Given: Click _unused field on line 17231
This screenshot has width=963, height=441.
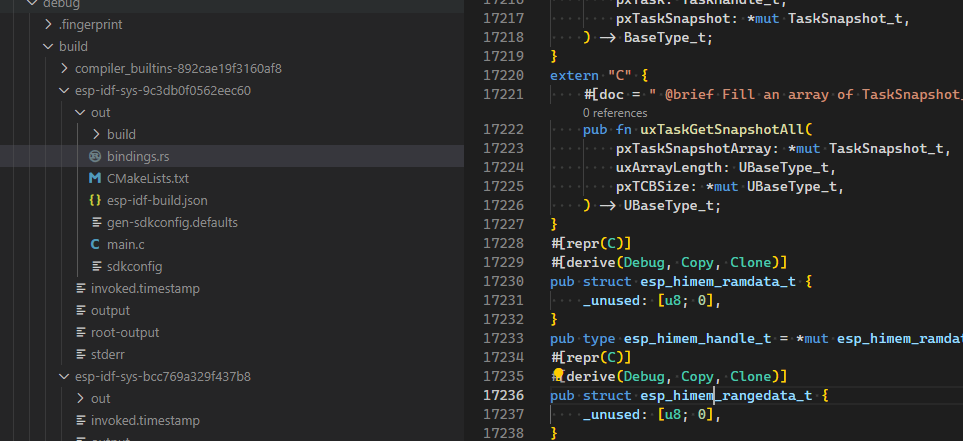Looking at the screenshot, I should [x=611, y=300].
